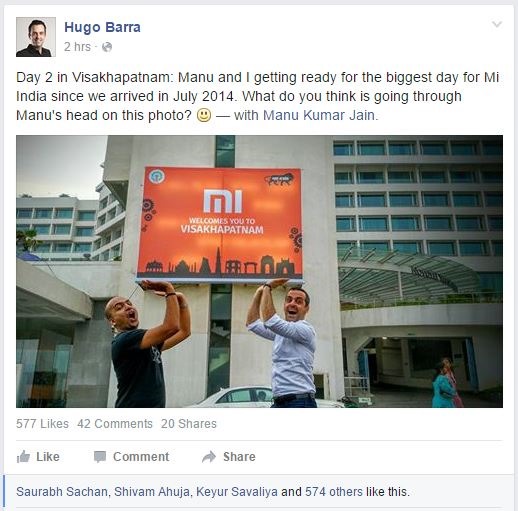Click the Comment button text
The width and height of the screenshot is (518, 511).
point(141,457)
